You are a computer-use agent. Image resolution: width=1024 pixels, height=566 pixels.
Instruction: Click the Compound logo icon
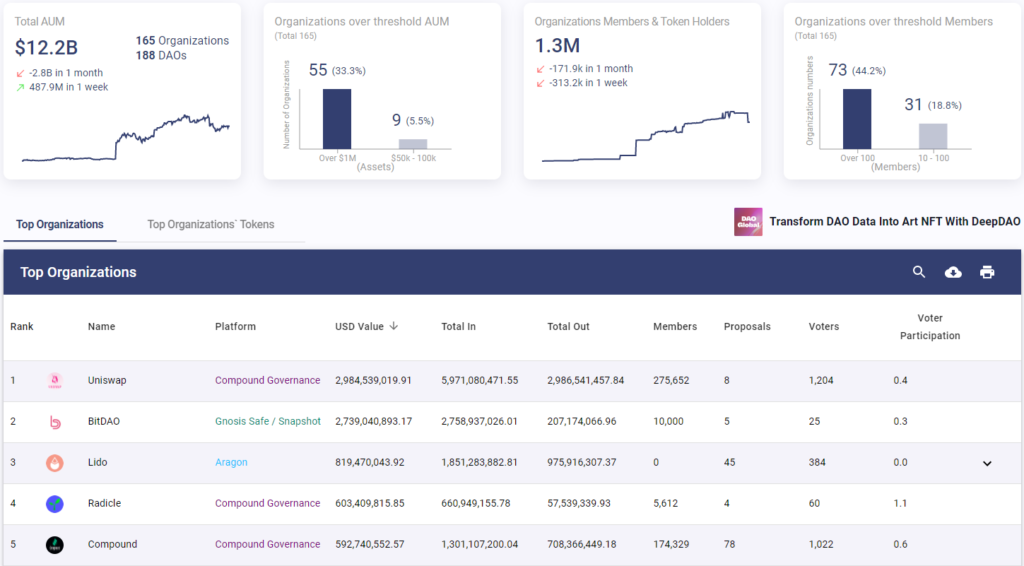[55, 545]
